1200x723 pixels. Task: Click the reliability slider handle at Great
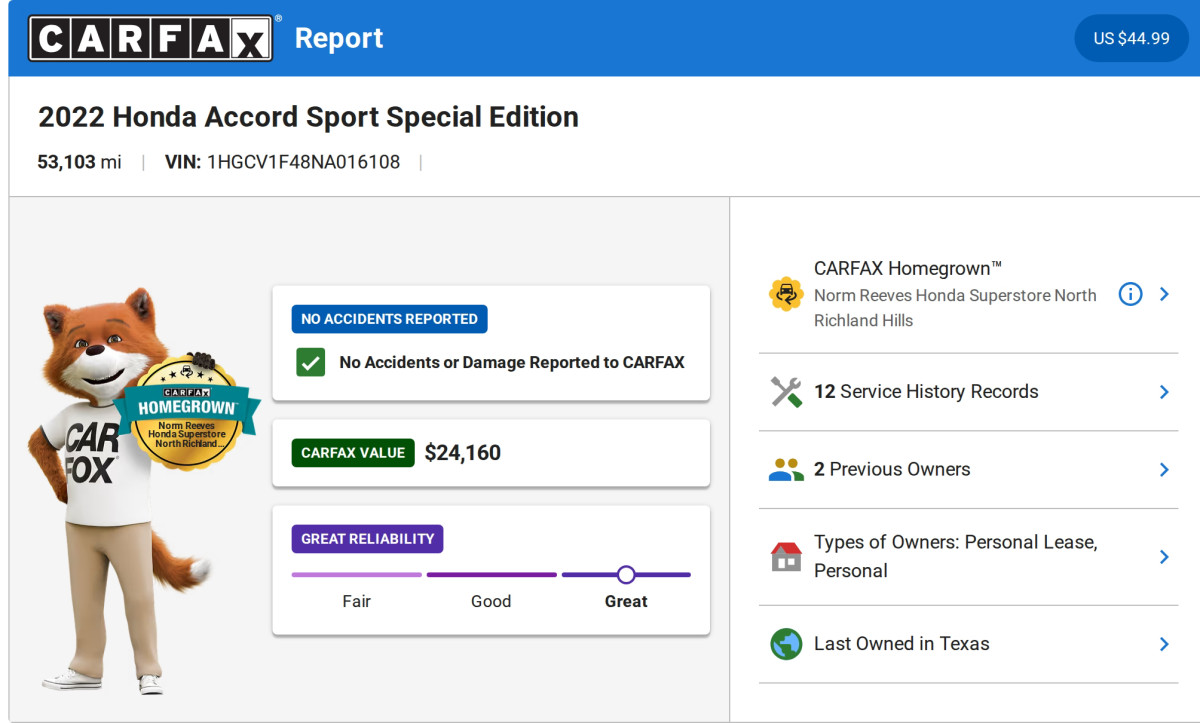pos(626,574)
